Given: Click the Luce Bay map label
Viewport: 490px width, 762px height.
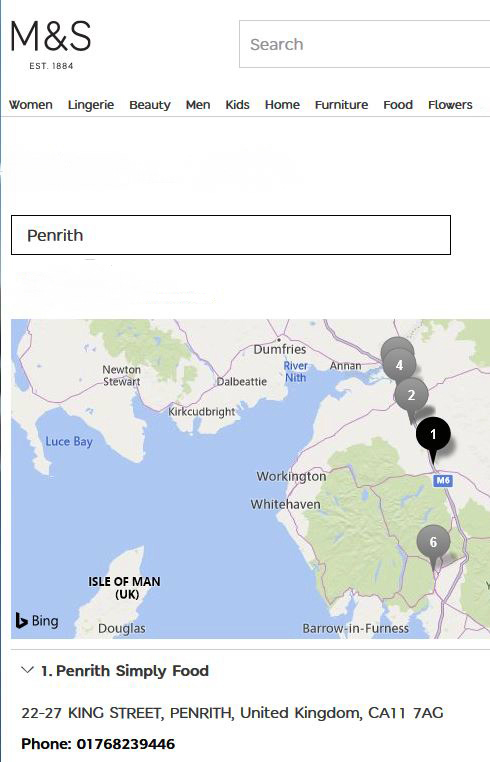Looking at the screenshot, I should pos(69,441).
